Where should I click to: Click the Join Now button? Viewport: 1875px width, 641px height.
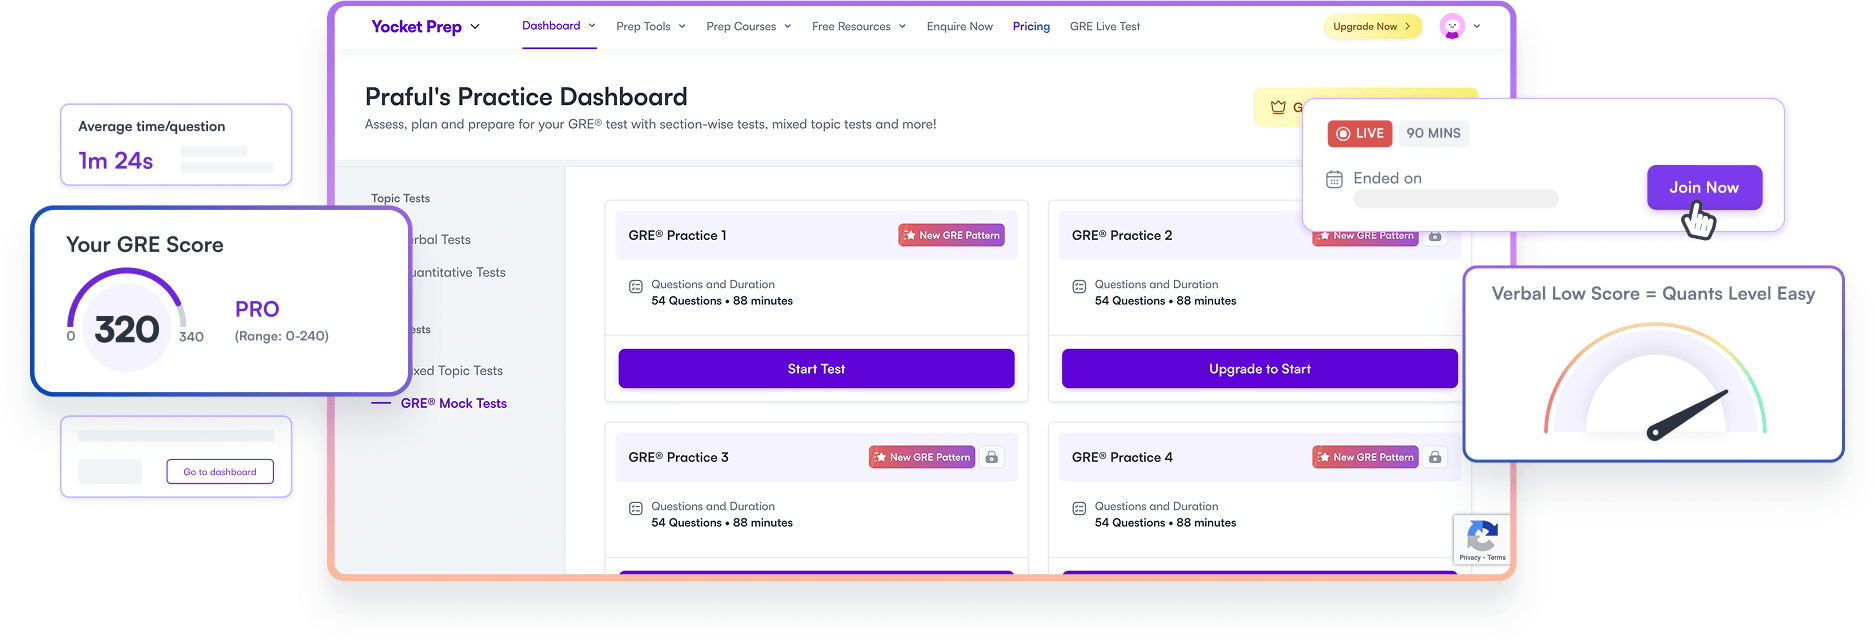[x=1704, y=188]
